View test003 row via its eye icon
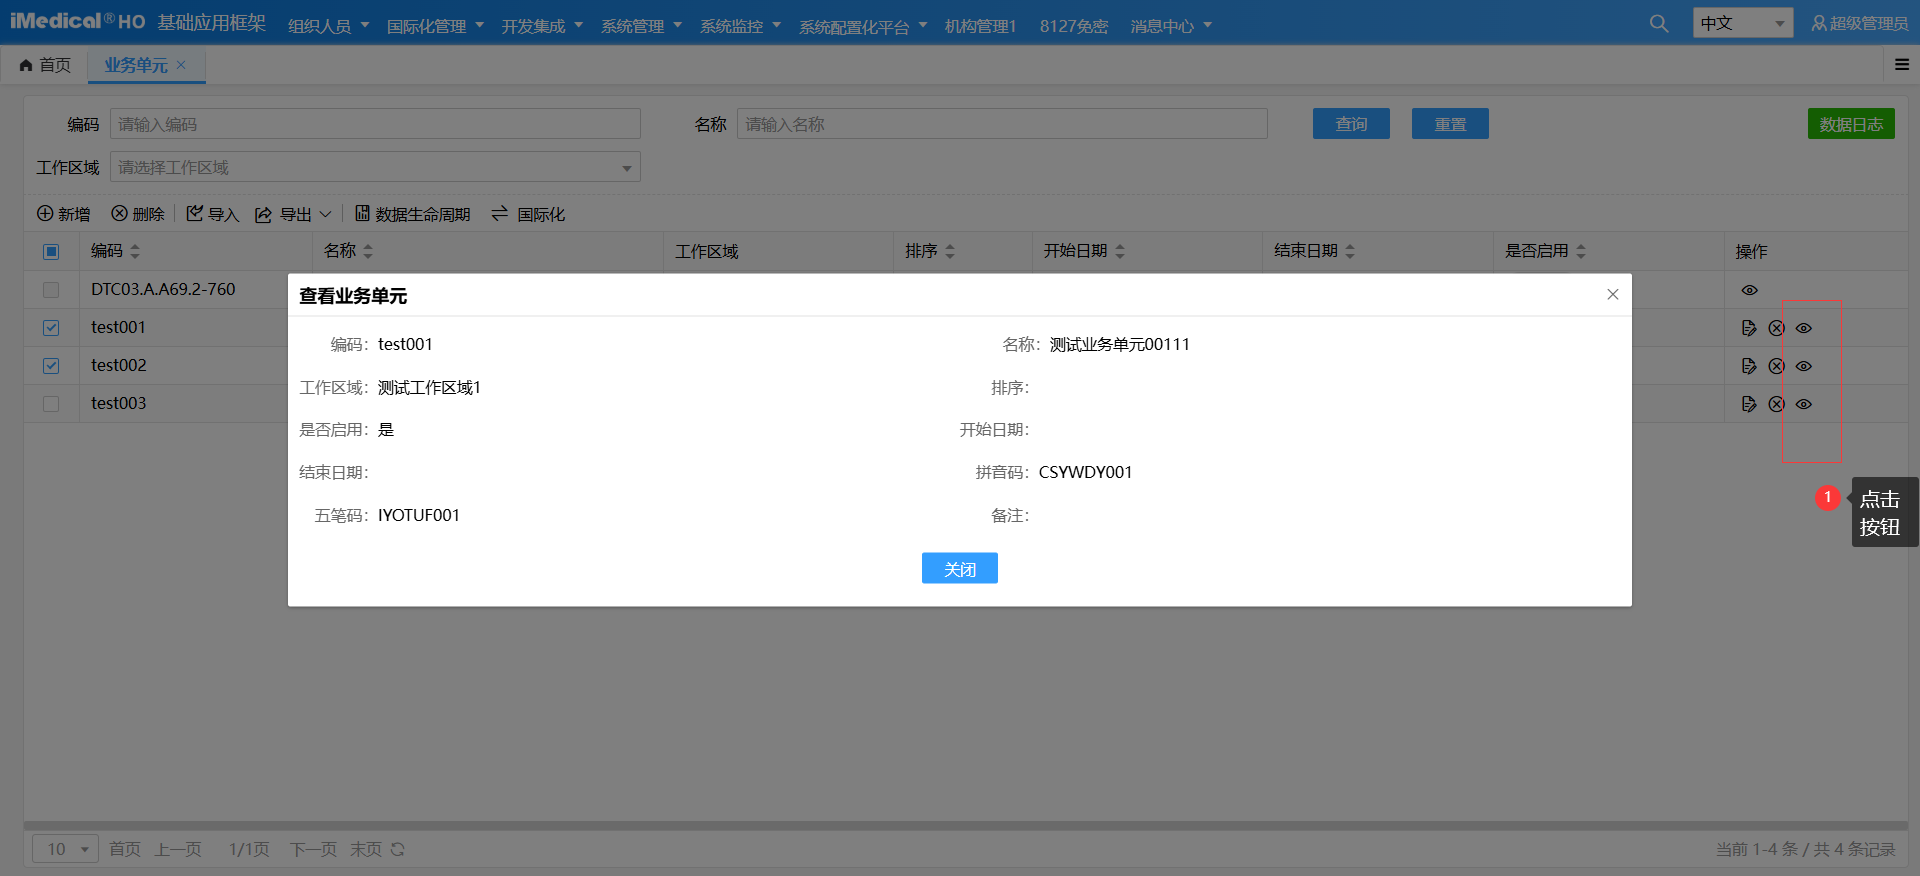This screenshot has width=1920, height=876. pos(1804,404)
